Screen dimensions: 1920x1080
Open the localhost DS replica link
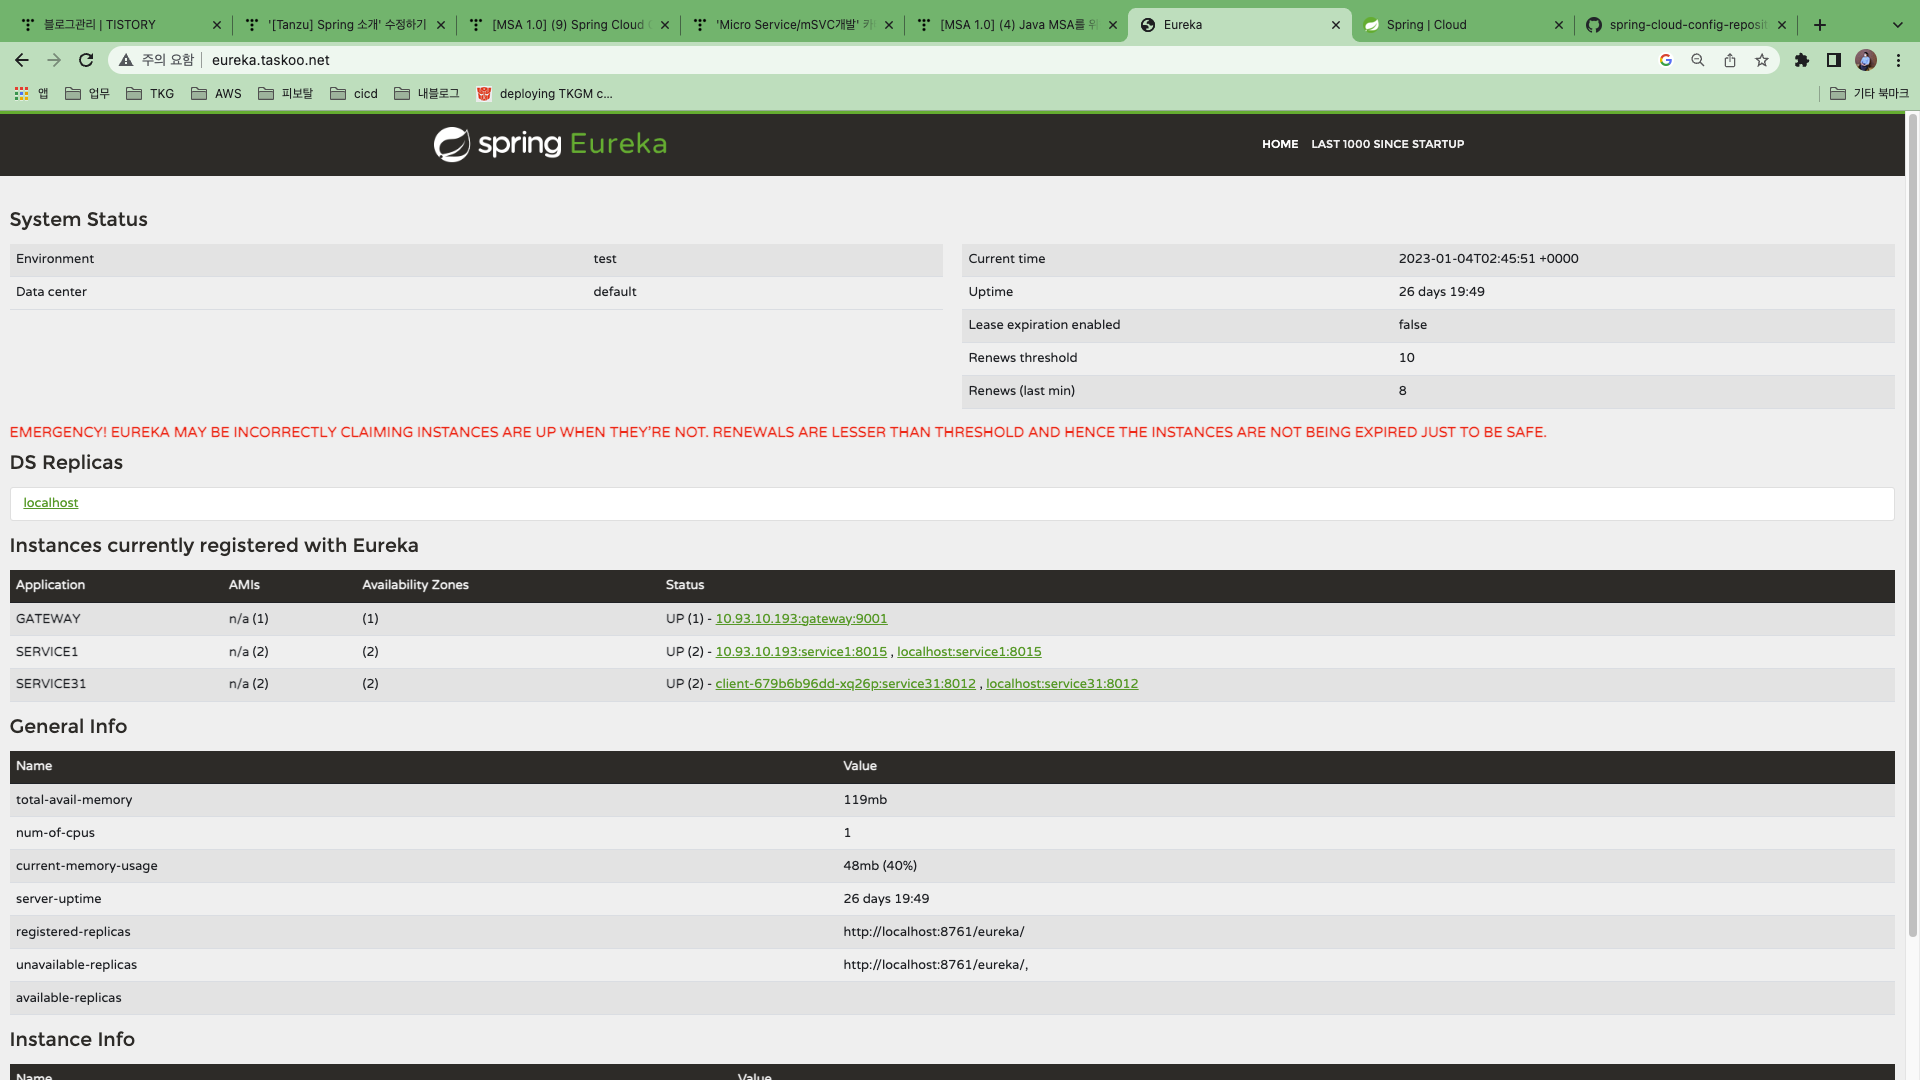coord(51,503)
